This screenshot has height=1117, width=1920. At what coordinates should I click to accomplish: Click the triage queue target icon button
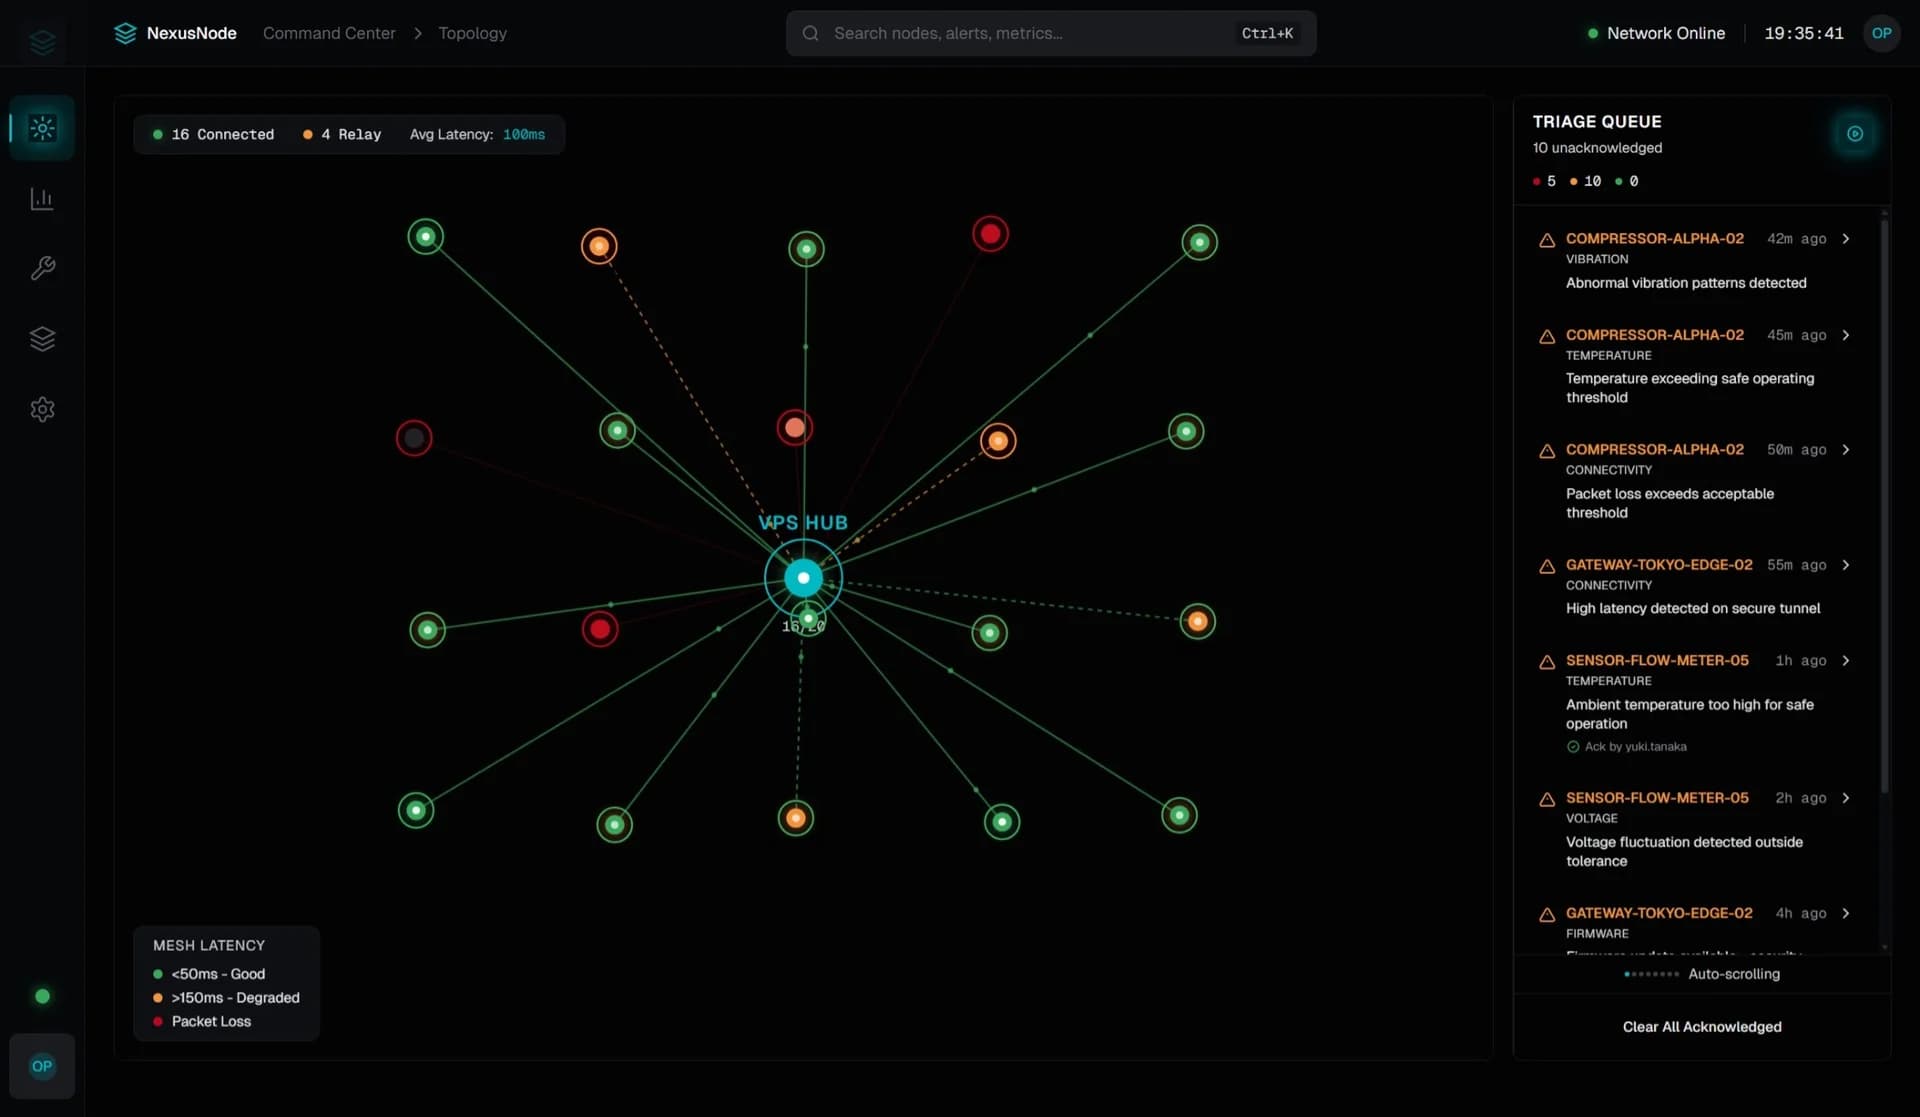[x=1855, y=134]
